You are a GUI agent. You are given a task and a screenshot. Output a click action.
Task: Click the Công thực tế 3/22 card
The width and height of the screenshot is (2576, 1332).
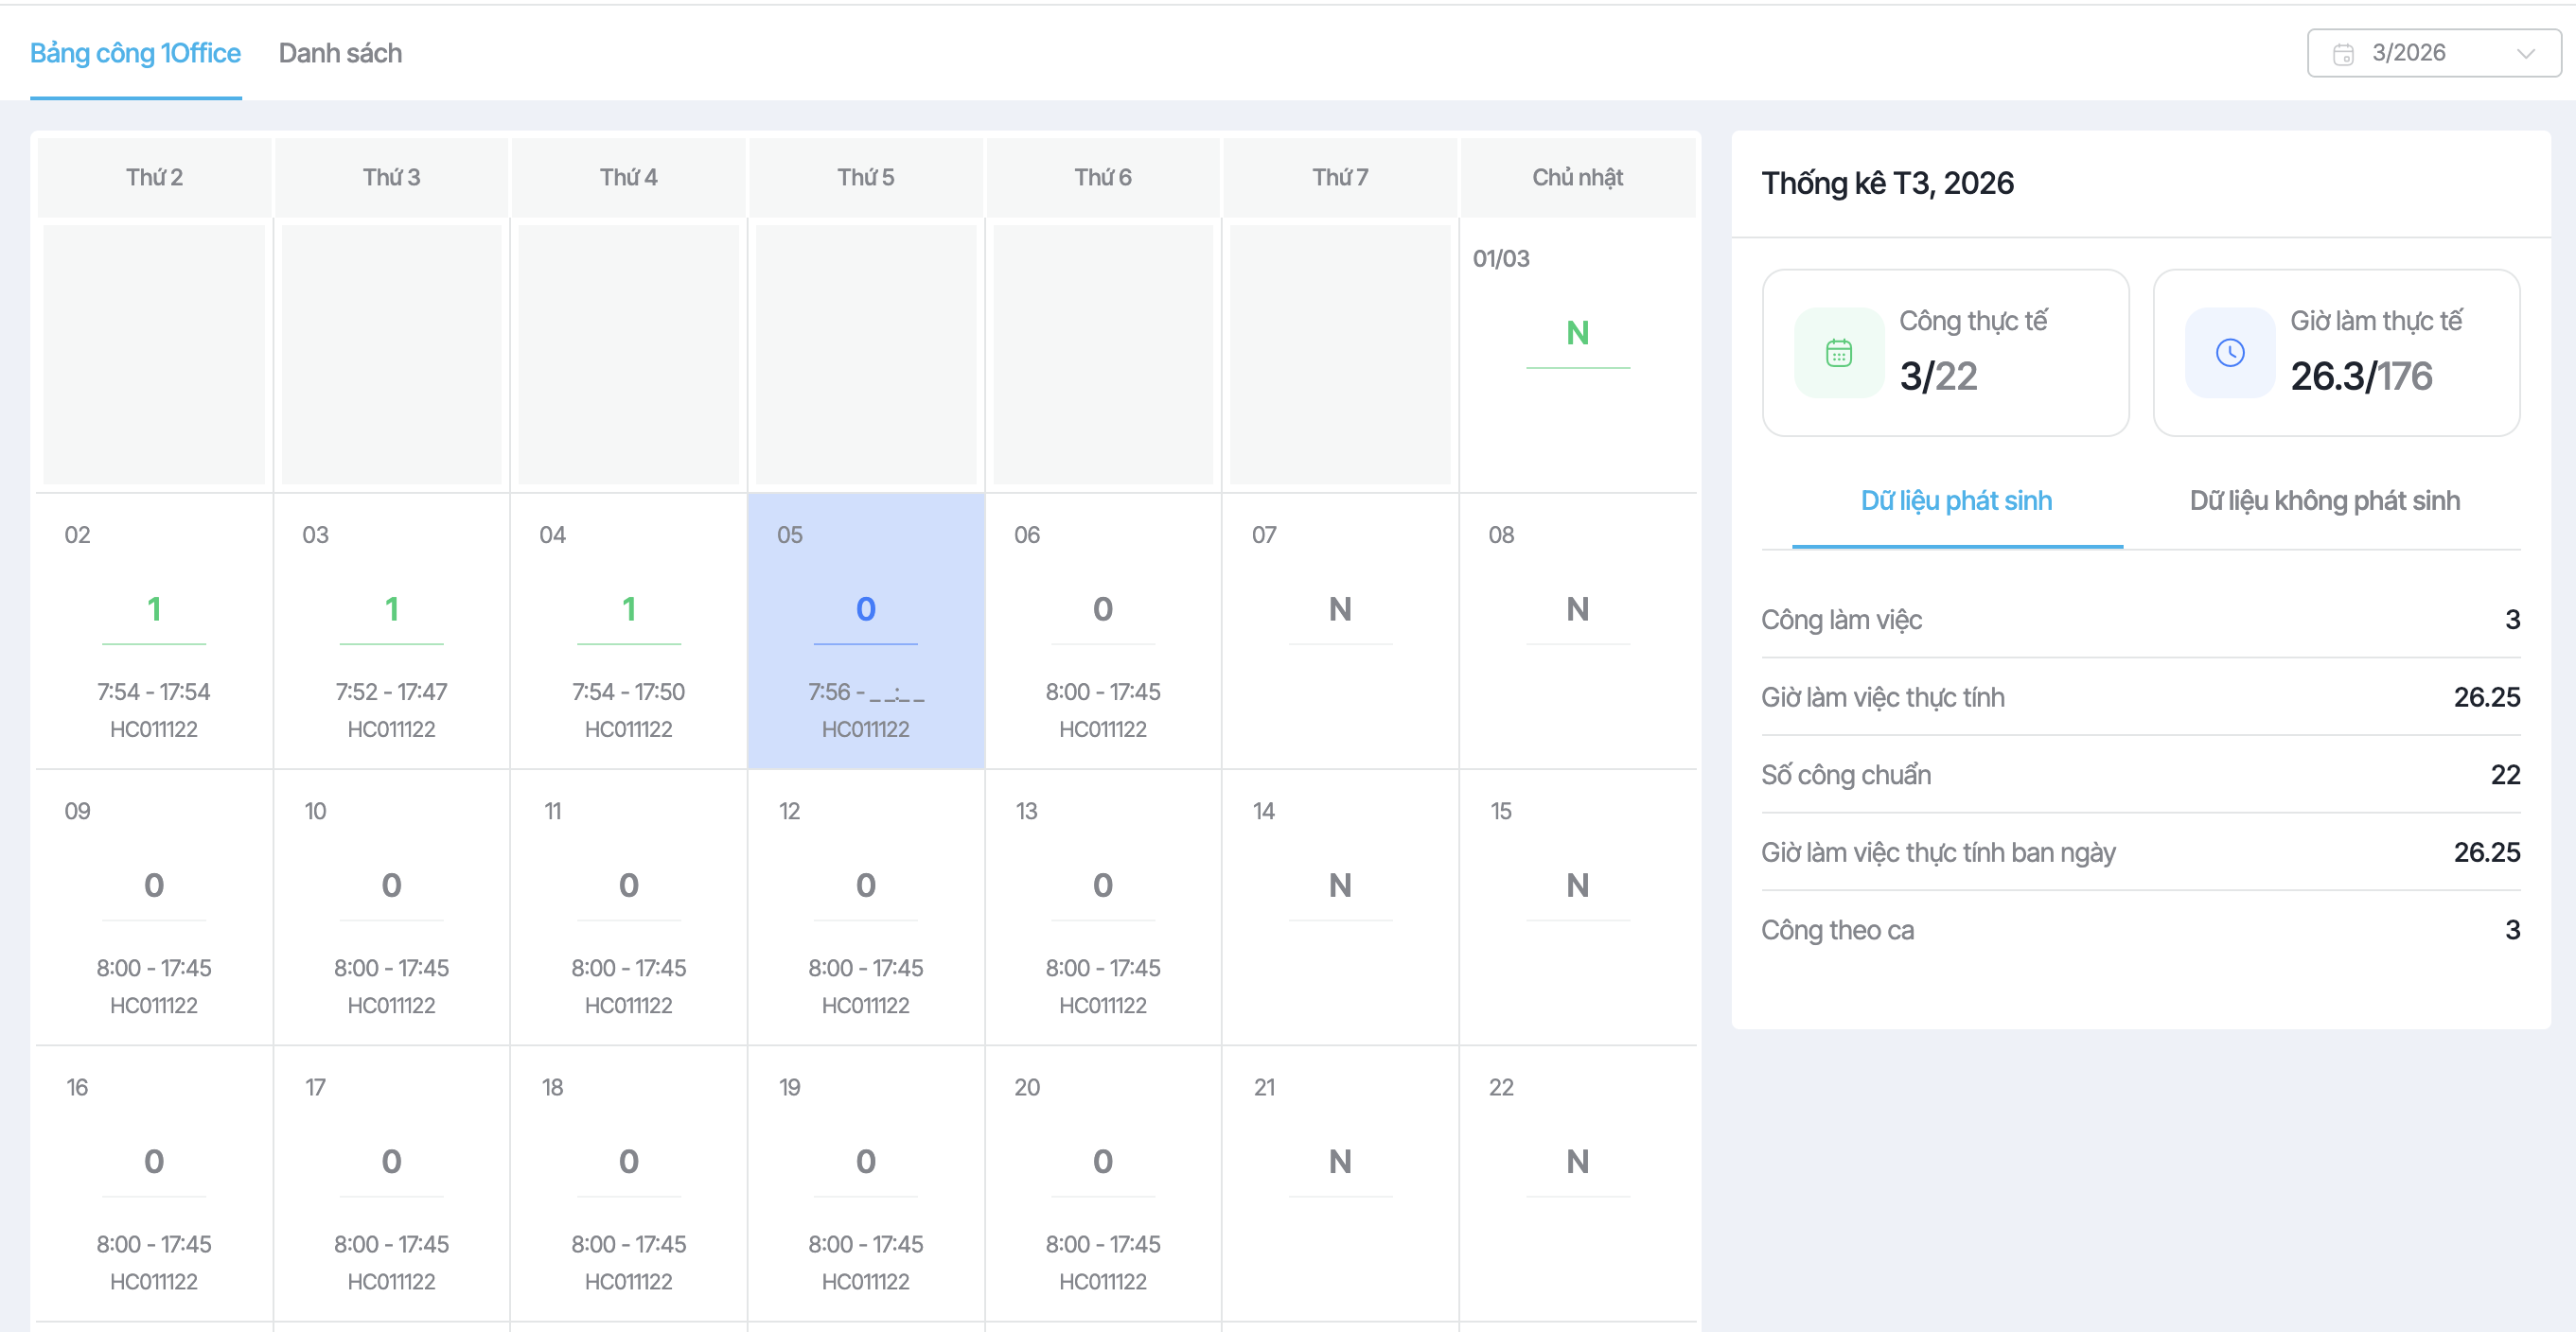[x=1945, y=353]
